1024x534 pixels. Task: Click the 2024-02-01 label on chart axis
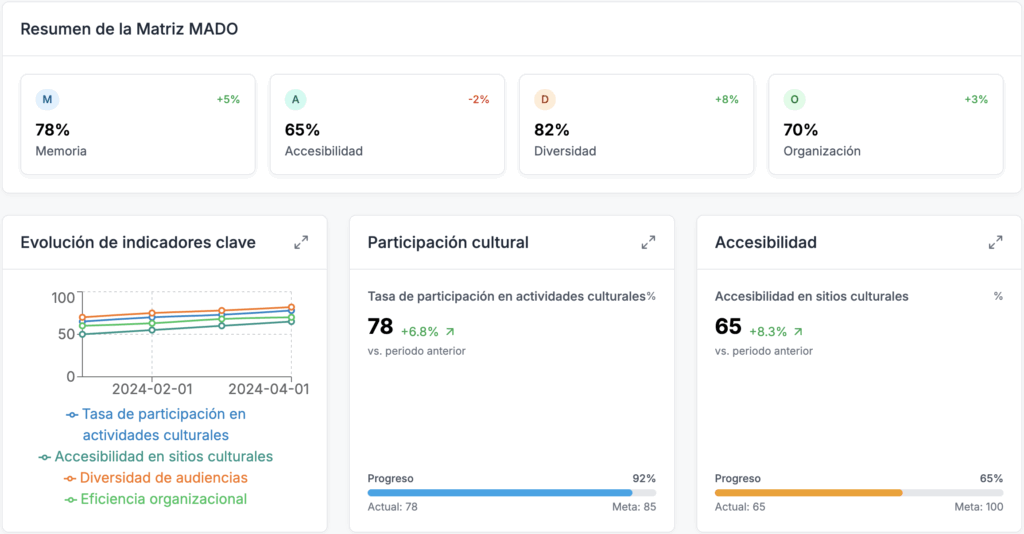[x=152, y=388]
